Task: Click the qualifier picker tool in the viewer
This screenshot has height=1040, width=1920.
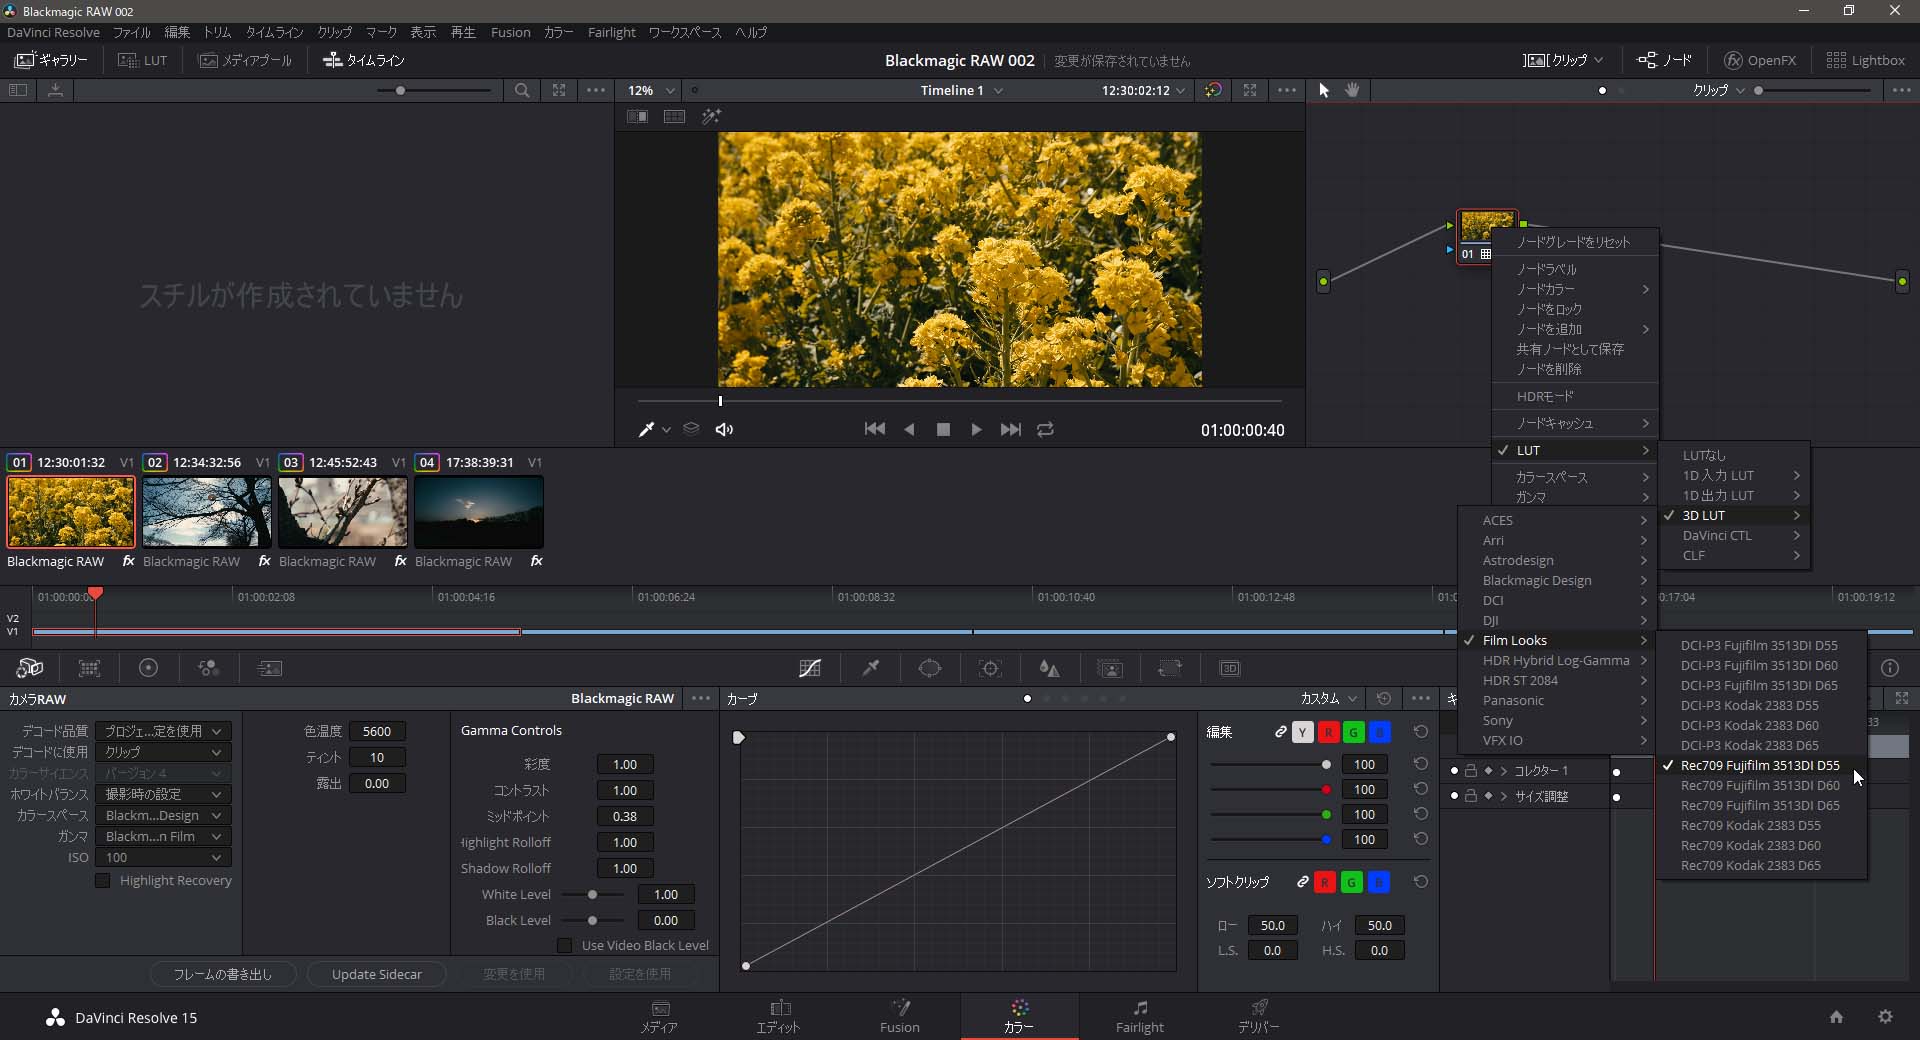Action: [647, 429]
